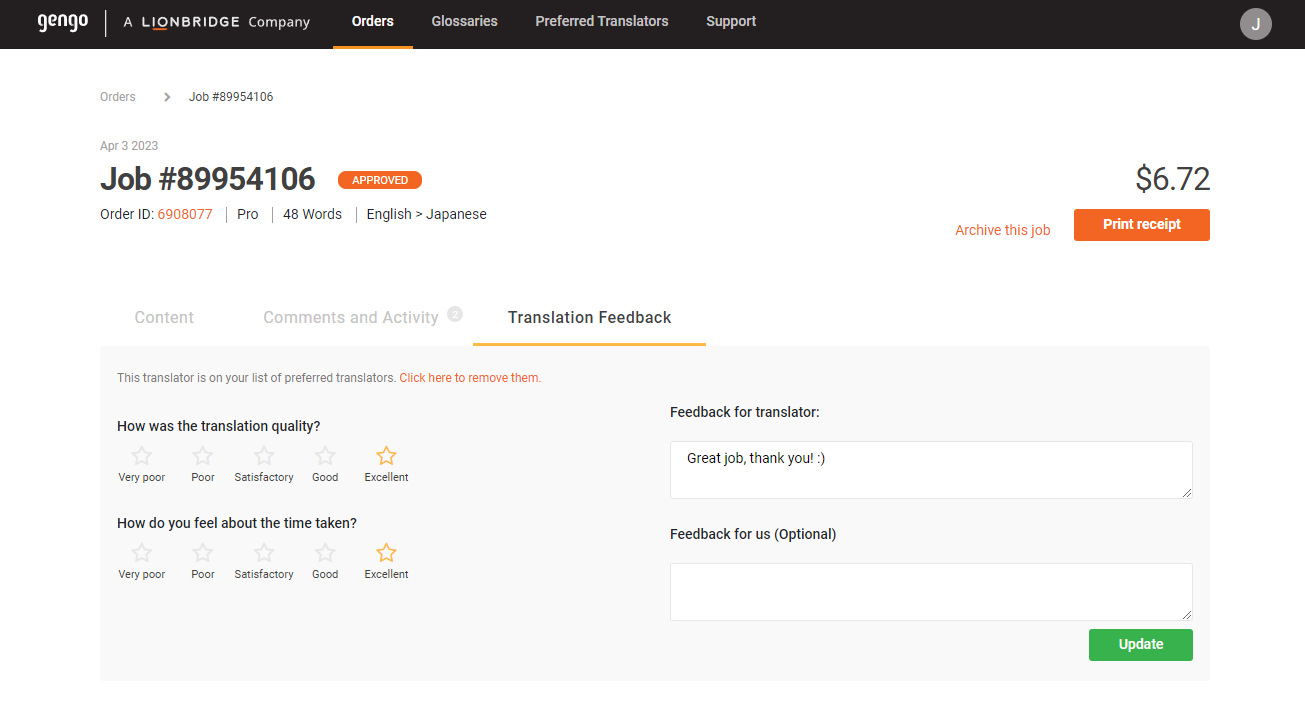Rate time taken Excellent star
Screen dimensions: 1305x710
pos(386,553)
